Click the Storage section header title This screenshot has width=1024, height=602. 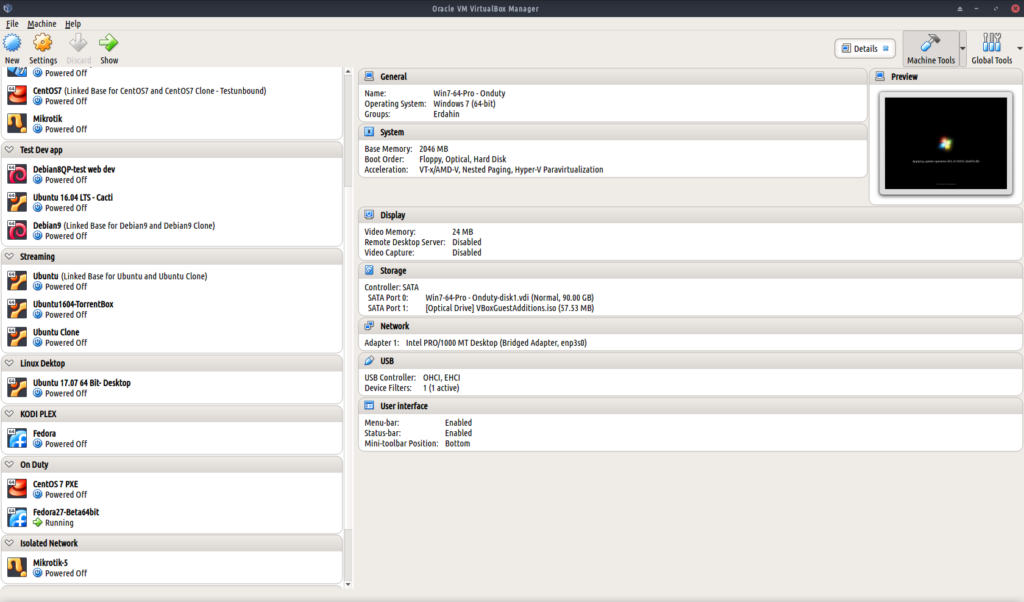tap(393, 270)
